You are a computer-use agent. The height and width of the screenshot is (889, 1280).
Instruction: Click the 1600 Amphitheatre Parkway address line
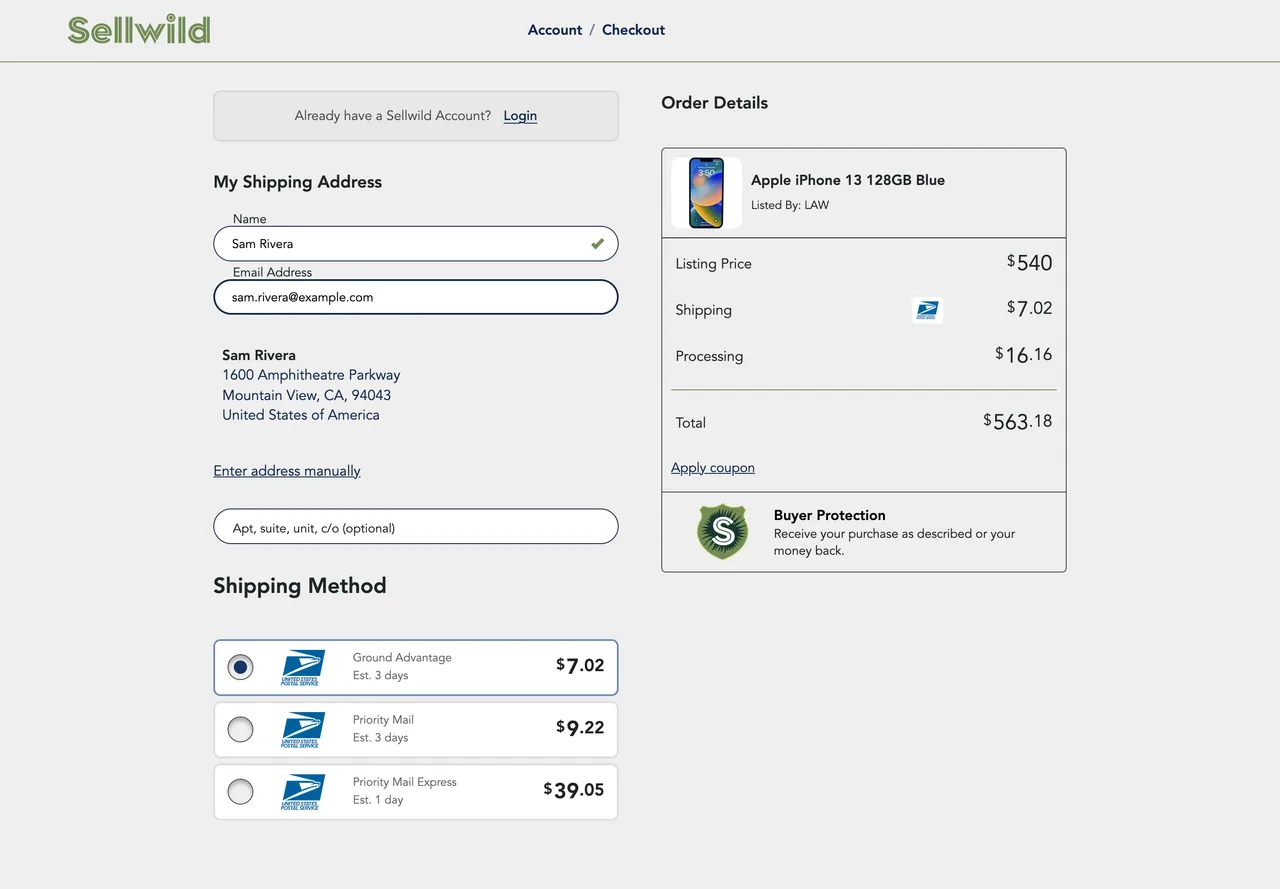pyautogui.click(x=311, y=375)
